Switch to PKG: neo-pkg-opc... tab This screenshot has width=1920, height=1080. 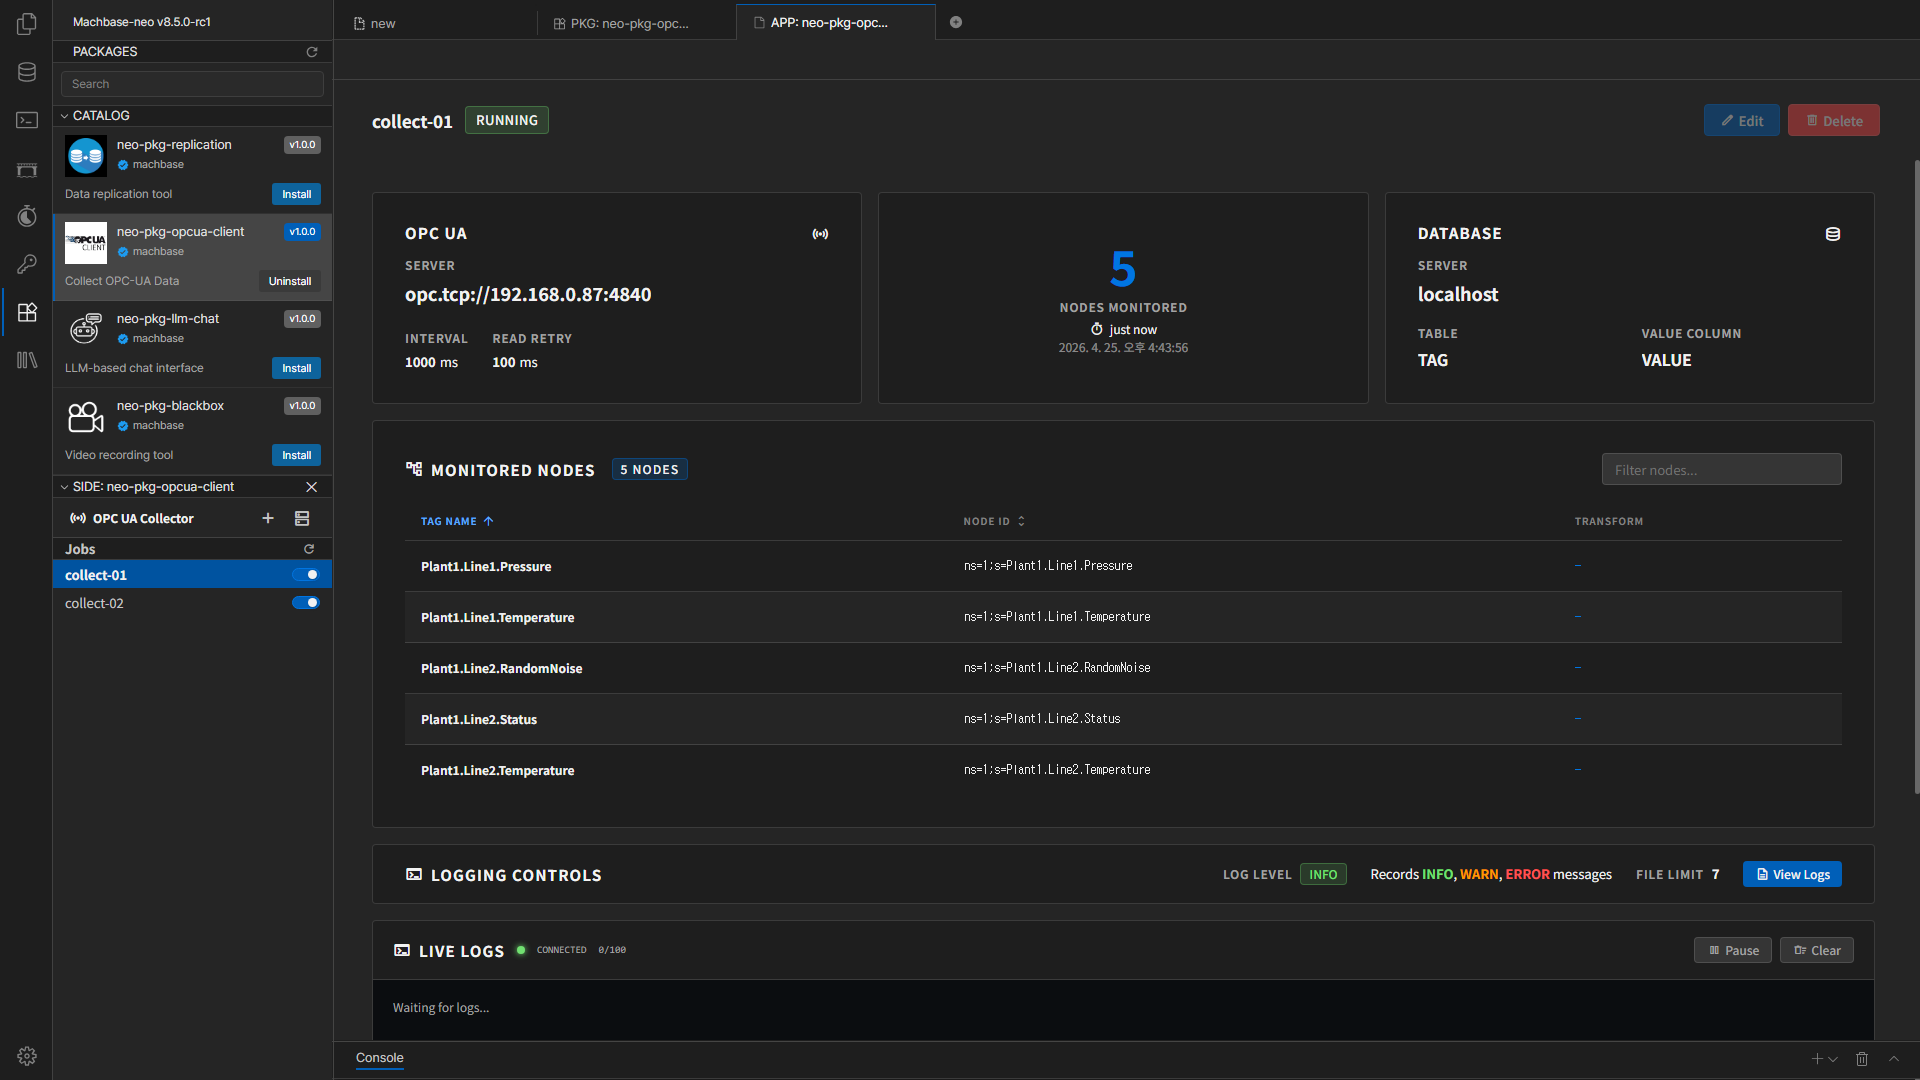pyautogui.click(x=635, y=23)
